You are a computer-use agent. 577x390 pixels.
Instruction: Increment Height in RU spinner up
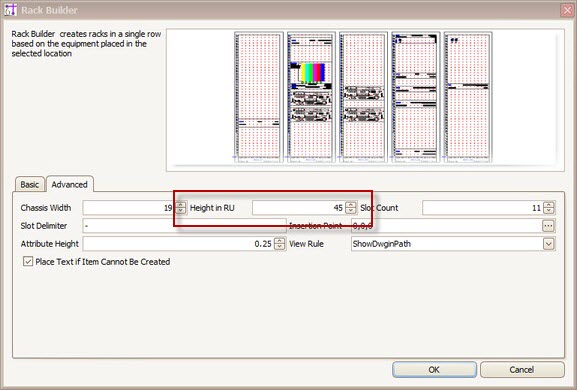click(x=351, y=205)
